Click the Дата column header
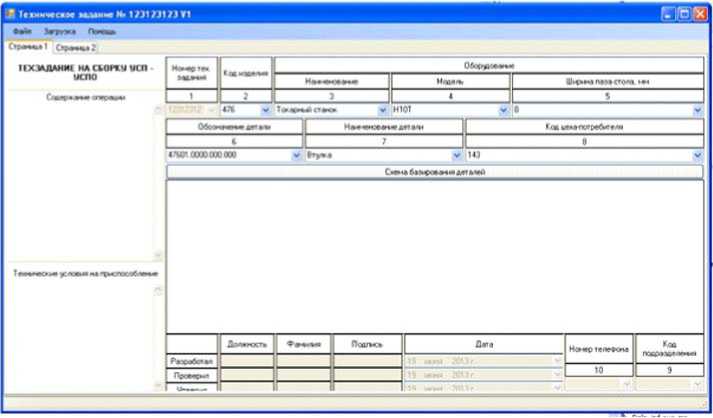 (x=484, y=344)
